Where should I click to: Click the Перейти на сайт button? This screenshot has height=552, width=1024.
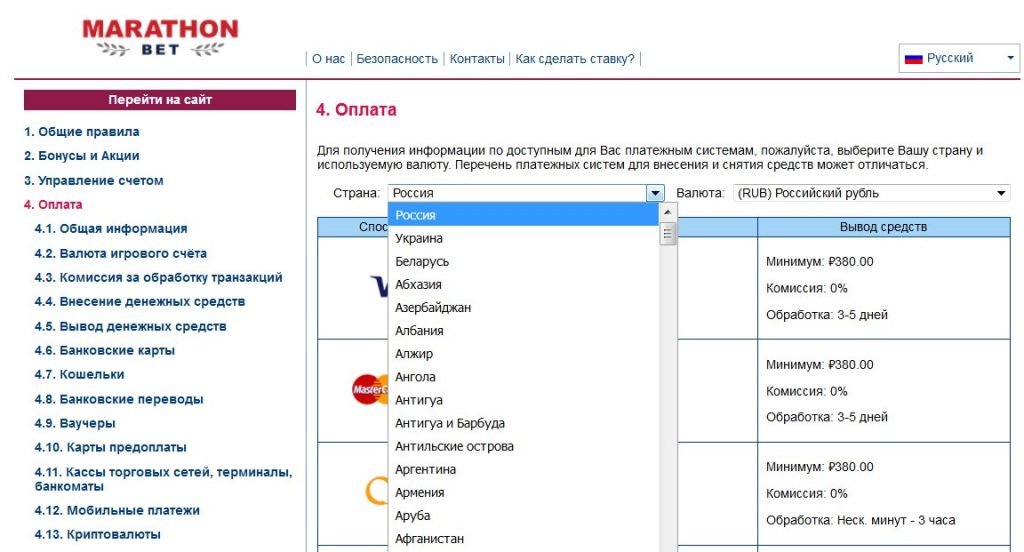[x=160, y=100]
